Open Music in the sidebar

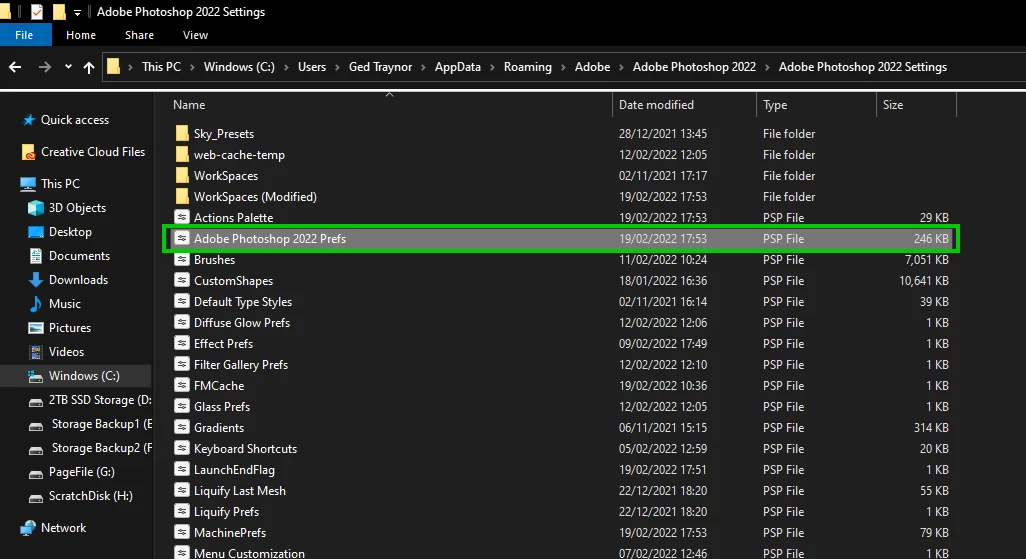[54, 304]
